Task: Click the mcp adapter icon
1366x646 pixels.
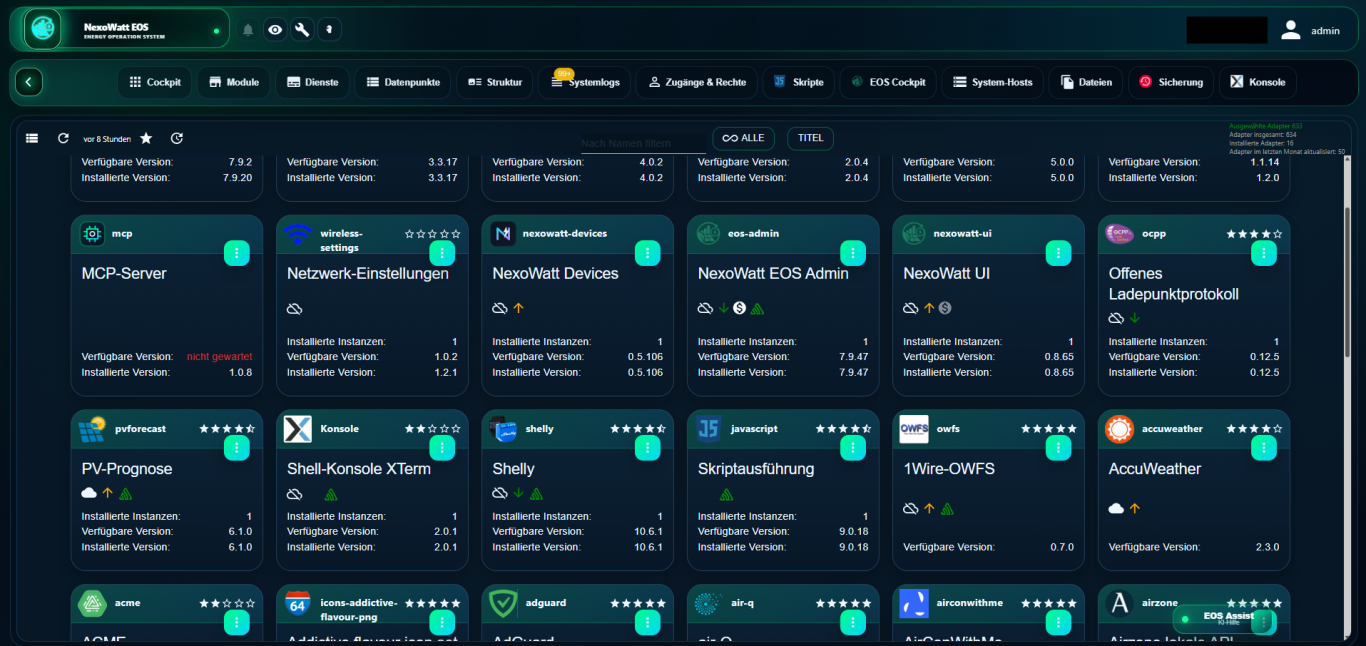Action: [93, 234]
